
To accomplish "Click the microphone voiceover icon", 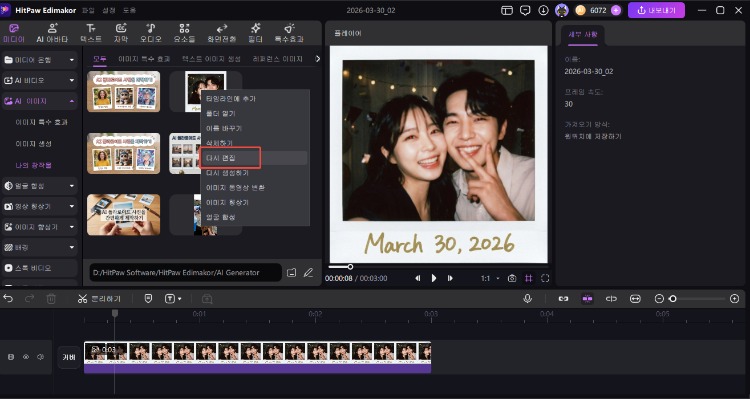I will pyautogui.click(x=527, y=299).
